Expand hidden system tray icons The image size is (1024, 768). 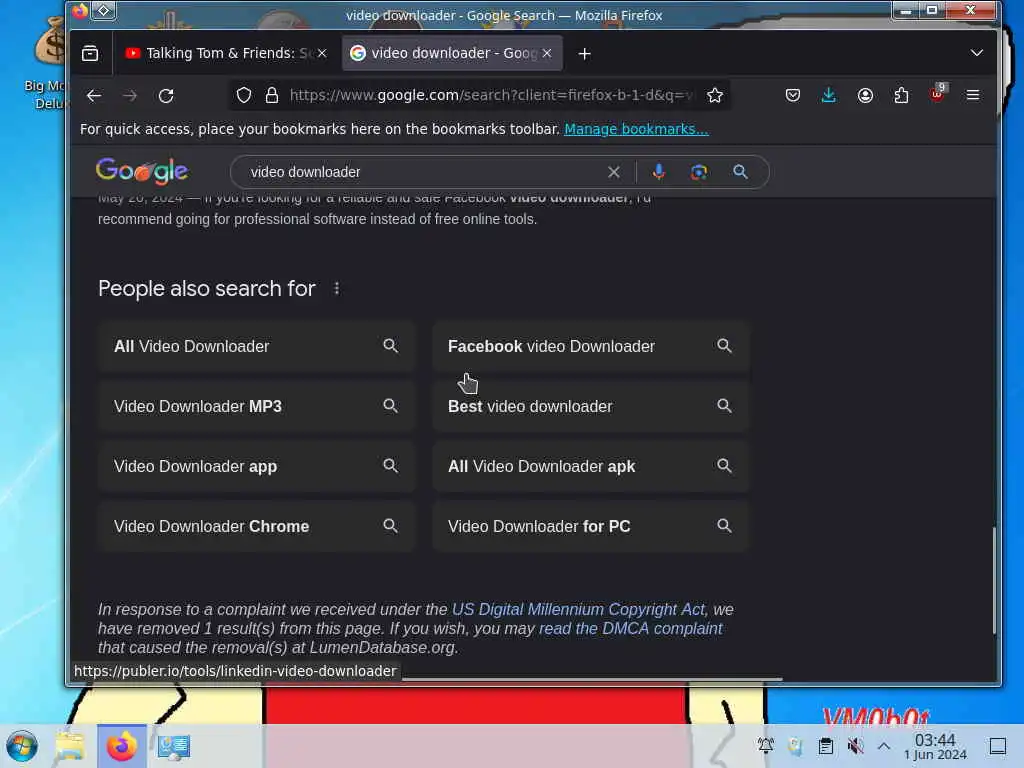click(884, 746)
